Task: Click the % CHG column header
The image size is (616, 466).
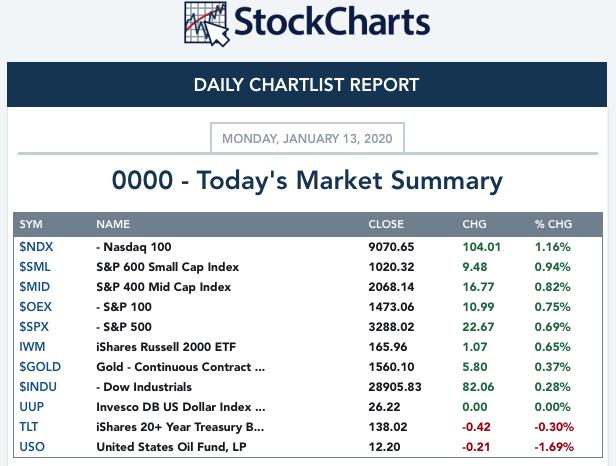Action: pyautogui.click(x=553, y=224)
